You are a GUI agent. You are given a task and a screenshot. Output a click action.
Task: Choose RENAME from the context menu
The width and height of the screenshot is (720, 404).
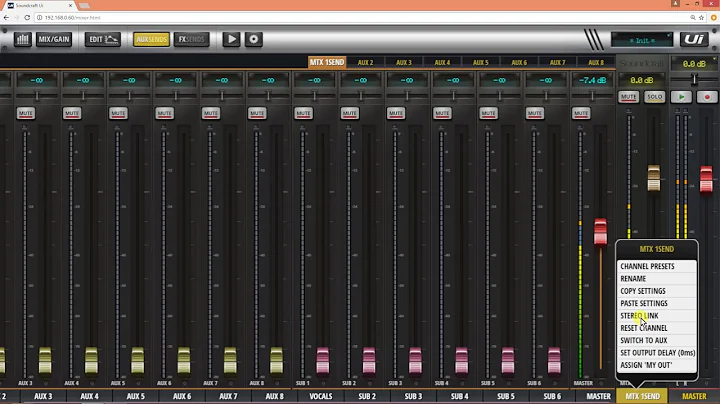coord(657,279)
